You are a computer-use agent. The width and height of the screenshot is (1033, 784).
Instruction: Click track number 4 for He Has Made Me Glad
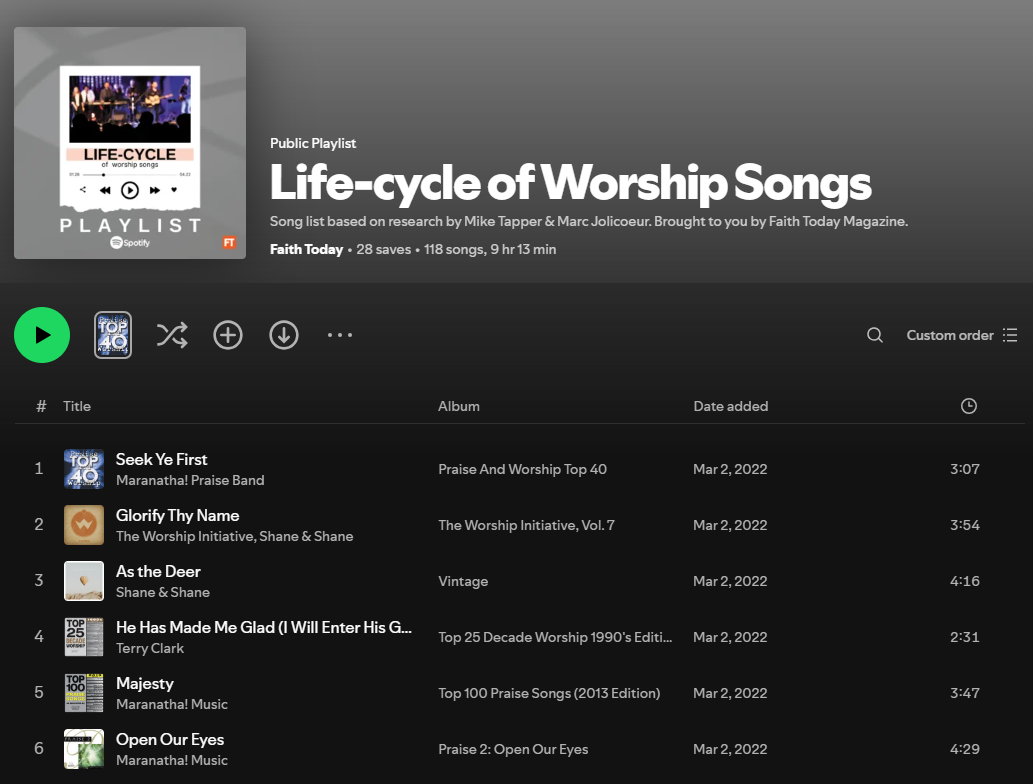point(39,636)
